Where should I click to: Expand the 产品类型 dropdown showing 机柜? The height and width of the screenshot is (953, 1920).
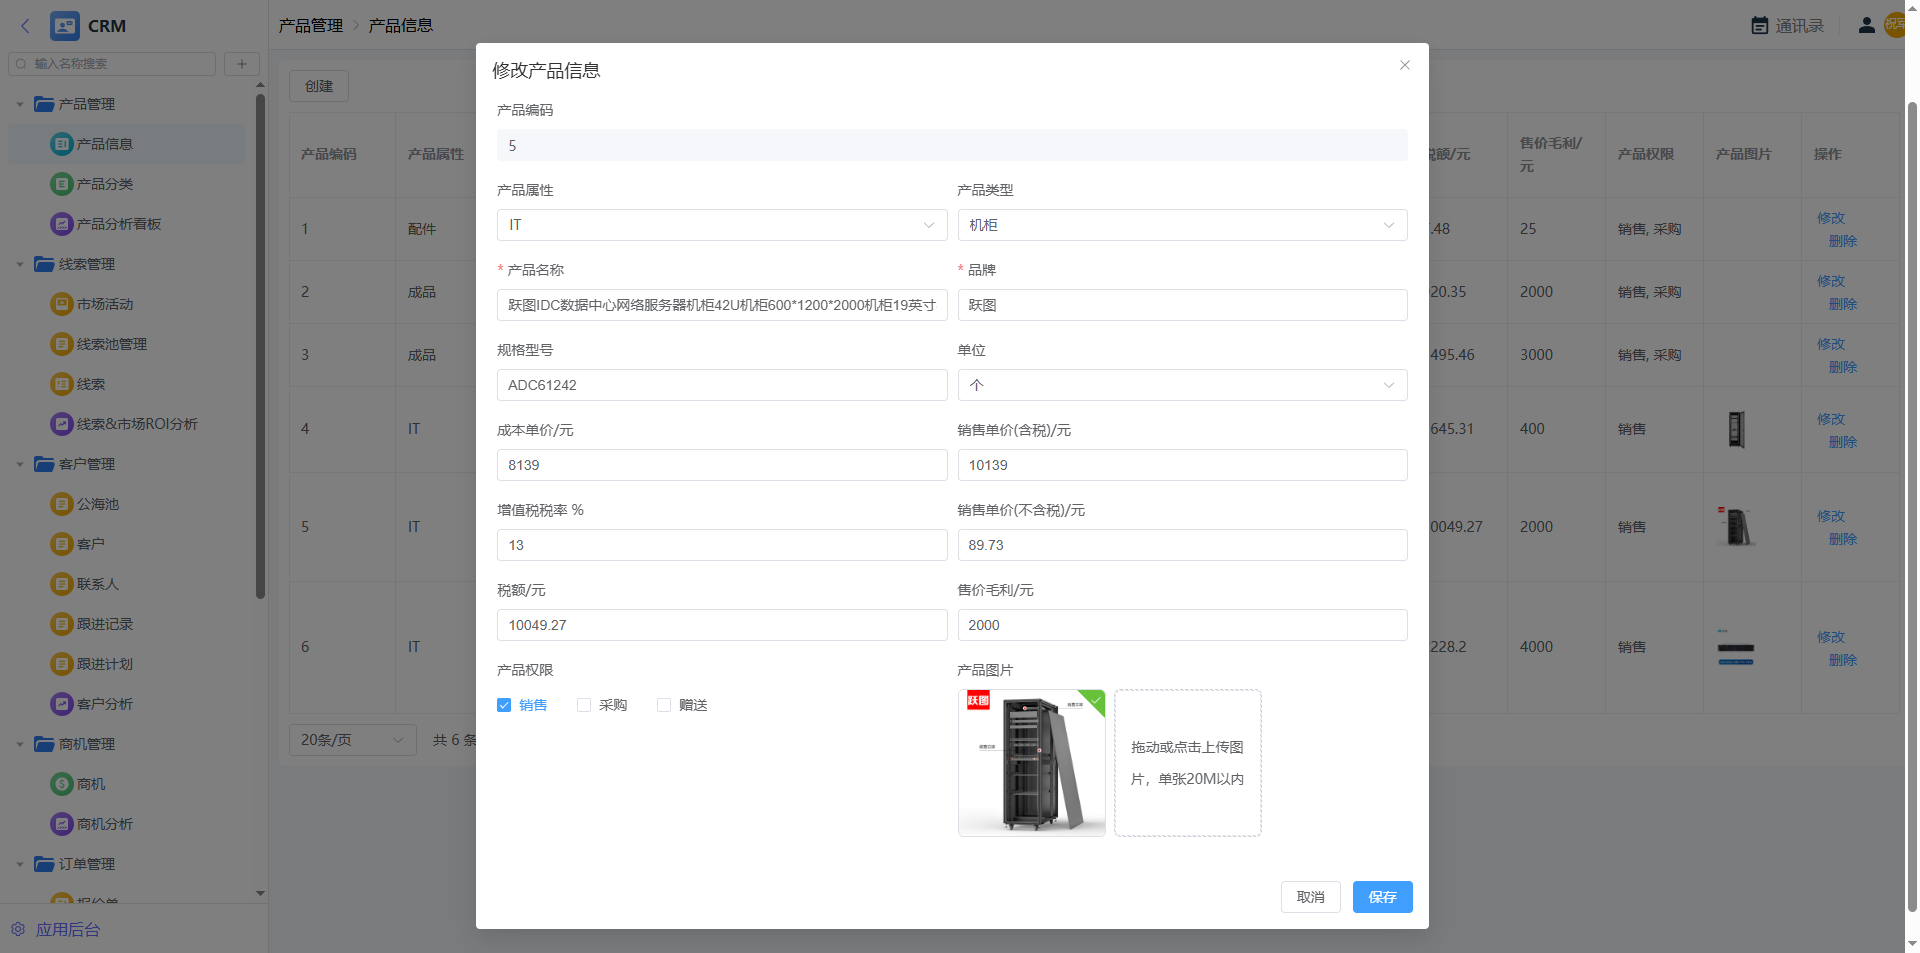1181,225
